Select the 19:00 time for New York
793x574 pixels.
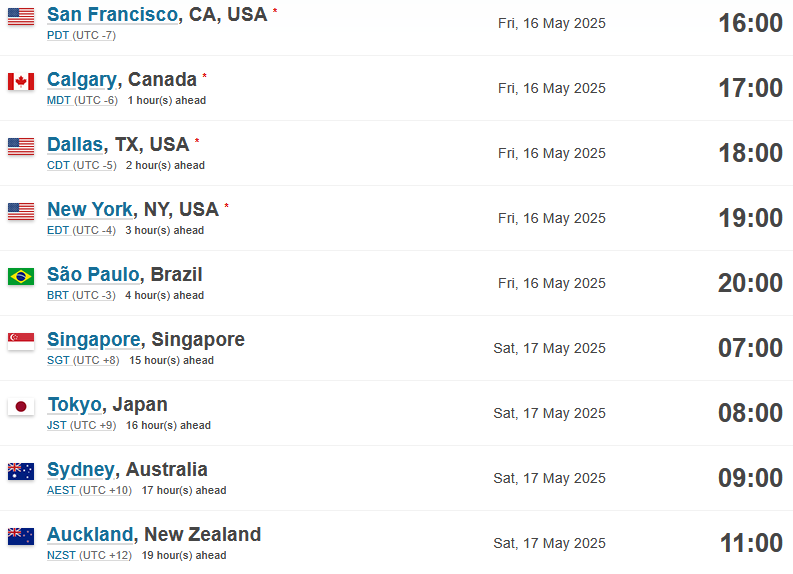pyautogui.click(x=751, y=218)
